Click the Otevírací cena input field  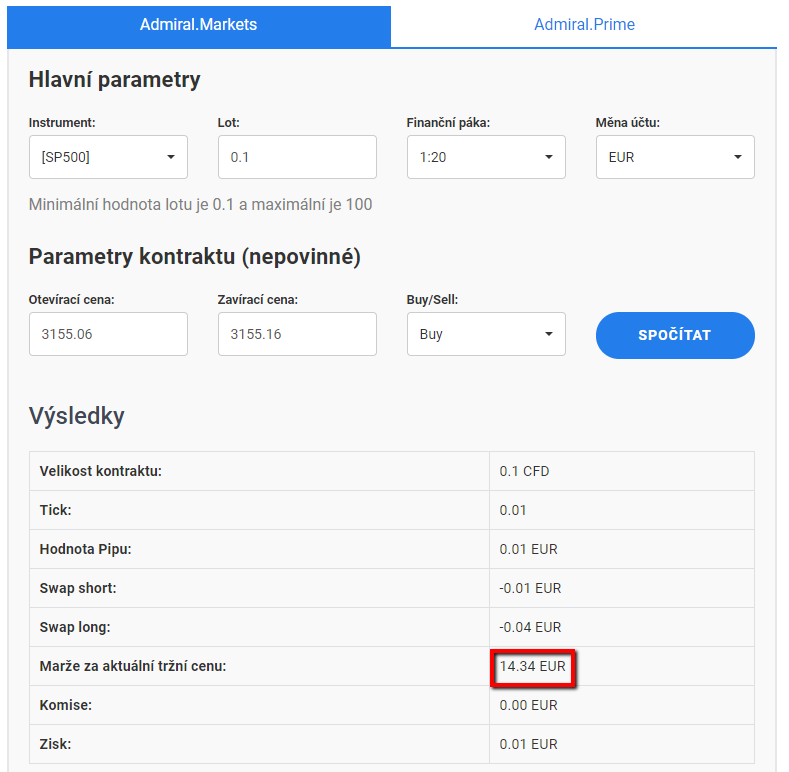[x=108, y=334]
